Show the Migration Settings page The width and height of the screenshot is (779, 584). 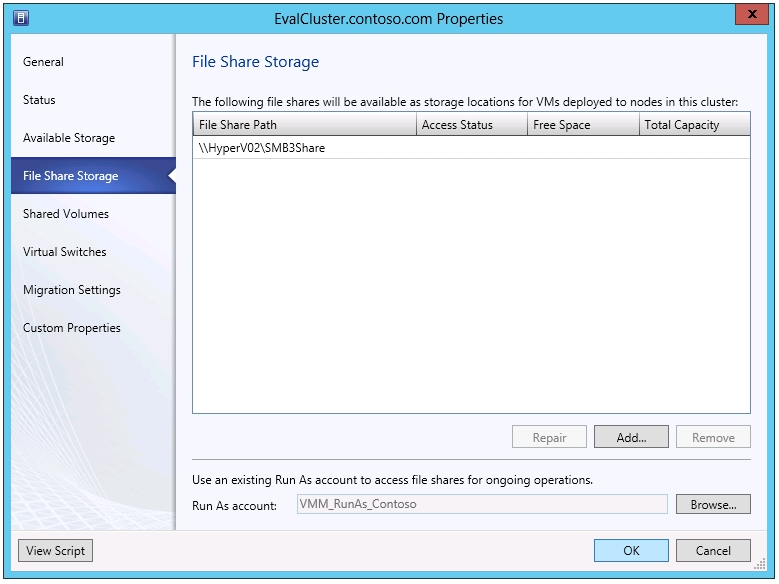(x=72, y=290)
